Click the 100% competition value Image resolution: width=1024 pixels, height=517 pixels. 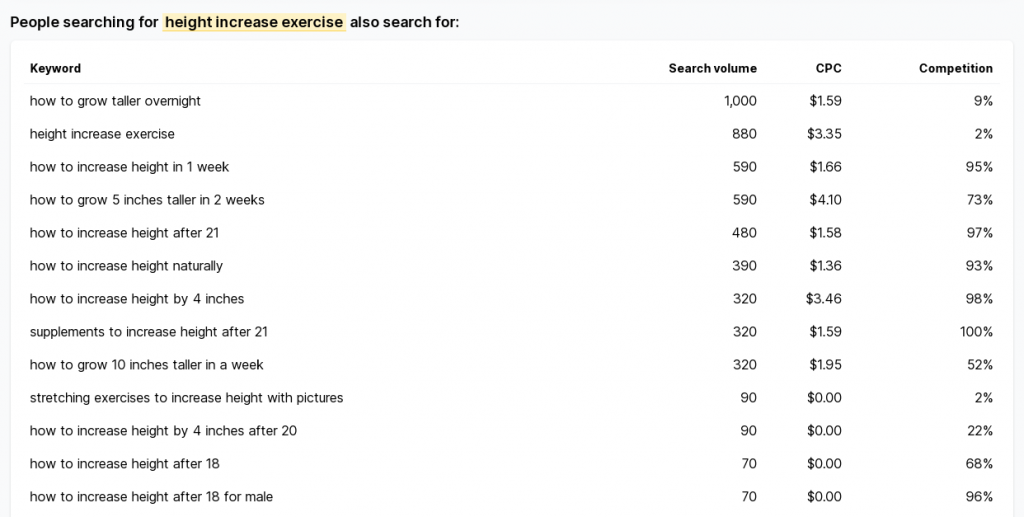[x=976, y=332]
